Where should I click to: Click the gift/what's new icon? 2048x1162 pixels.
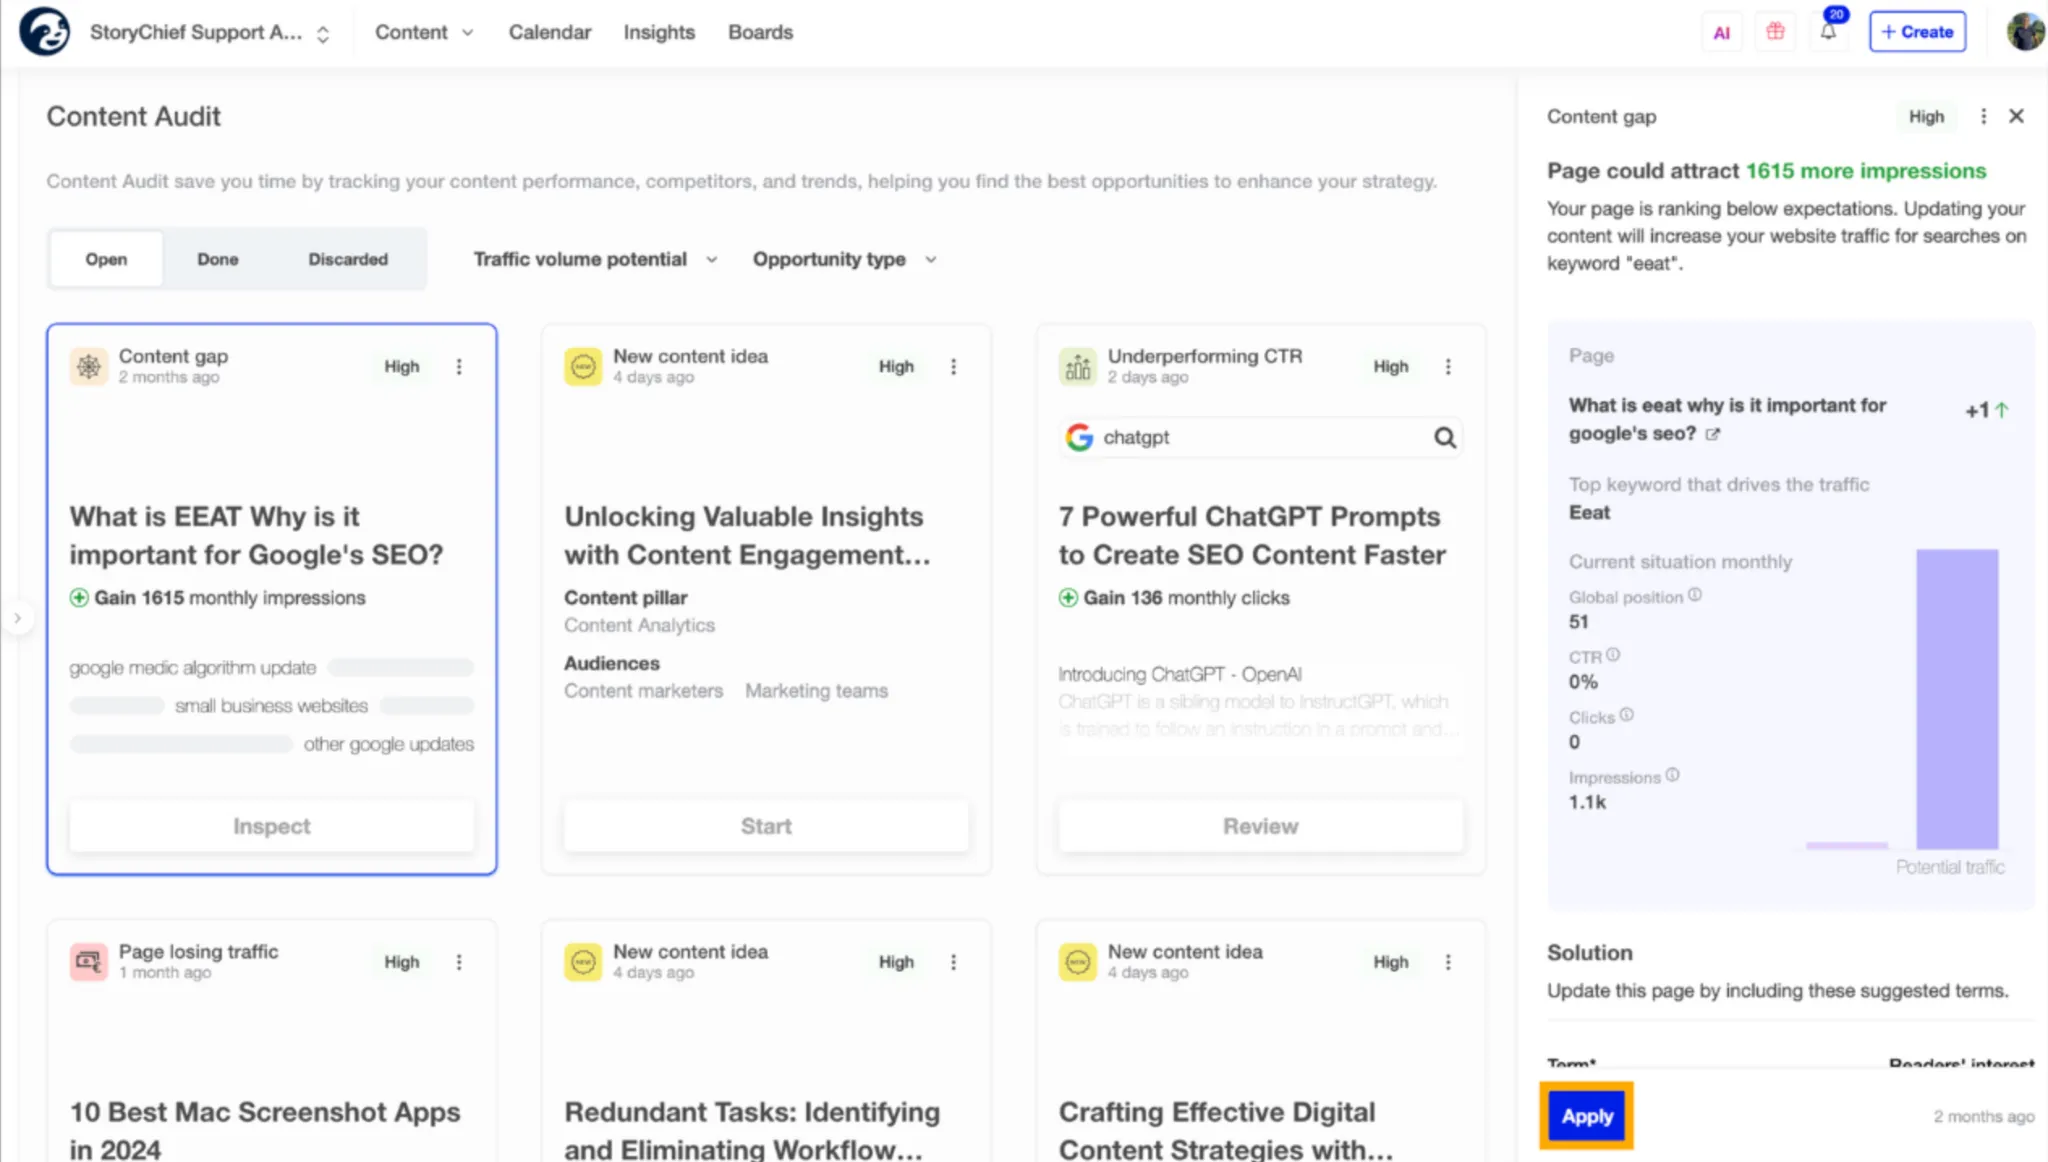pyautogui.click(x=1776, y=31)
